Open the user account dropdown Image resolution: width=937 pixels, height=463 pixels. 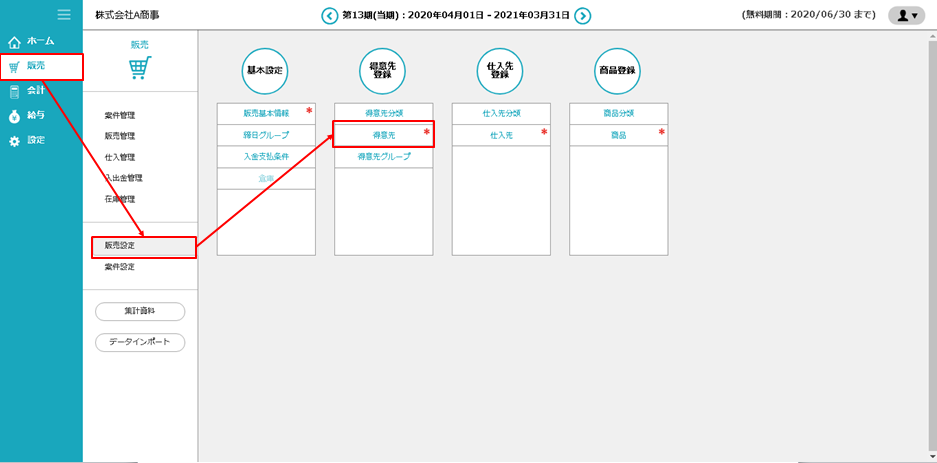coord(906,15)
